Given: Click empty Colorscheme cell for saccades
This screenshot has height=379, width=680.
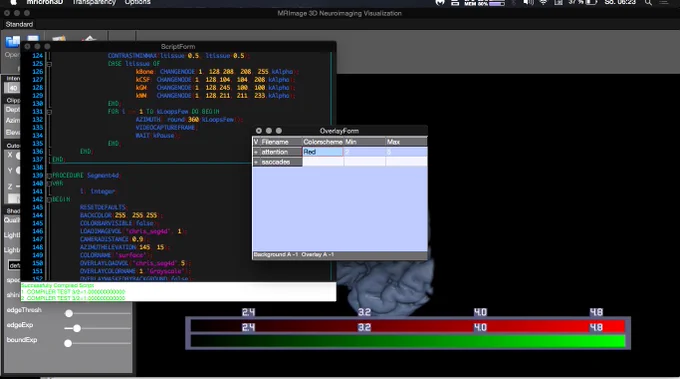Looking at the screenshot, I should click(x=323, y=162).
